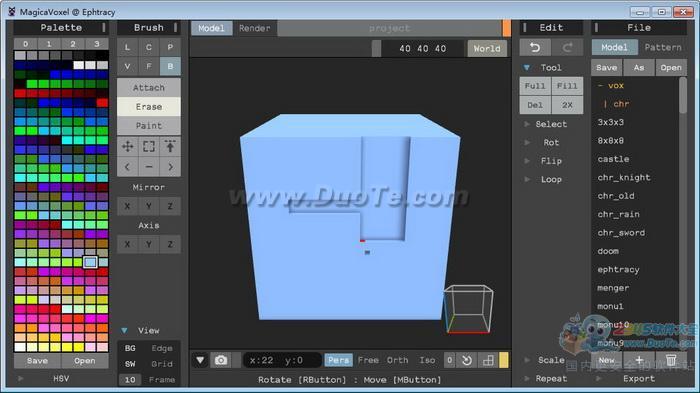Toggle the Edge view option
The height and width of the screenshot is (393, 700).
162,348
